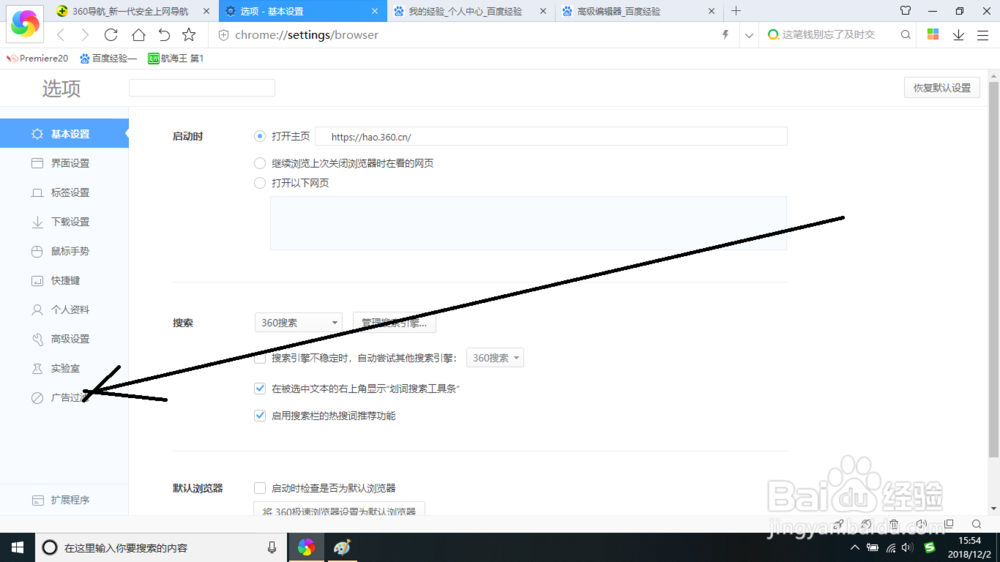Click the homepage URL input field
This screenshot has height=562, width=1000.
click(551, 137)
